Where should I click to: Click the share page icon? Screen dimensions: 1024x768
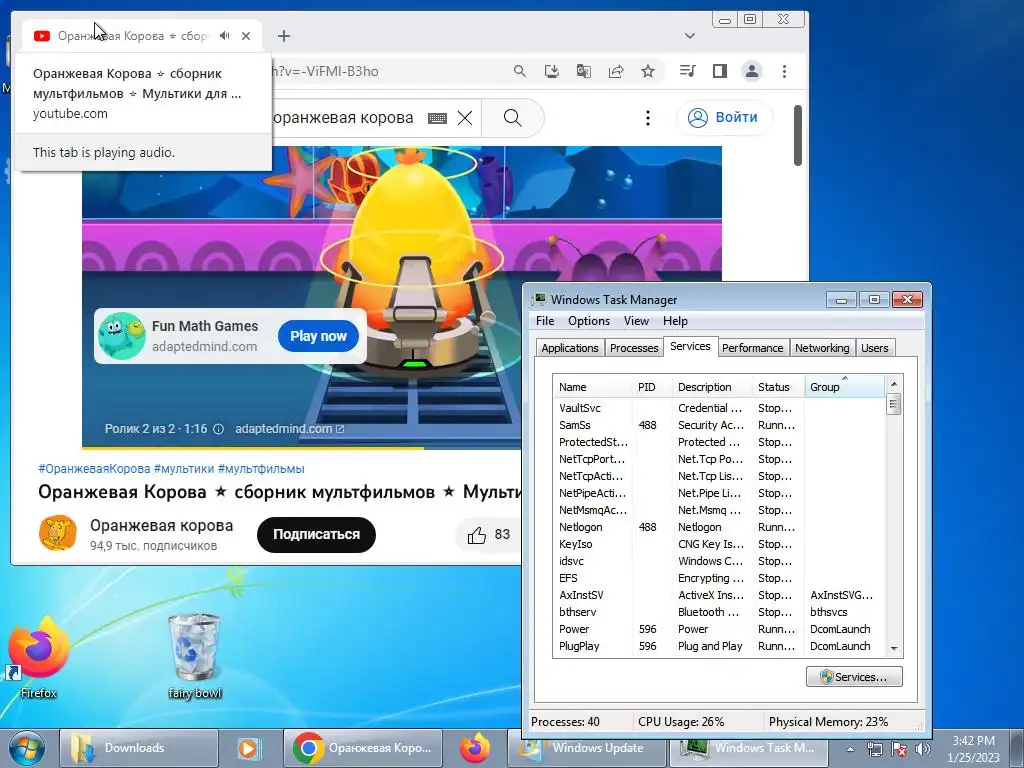click(x=616, y=71)
